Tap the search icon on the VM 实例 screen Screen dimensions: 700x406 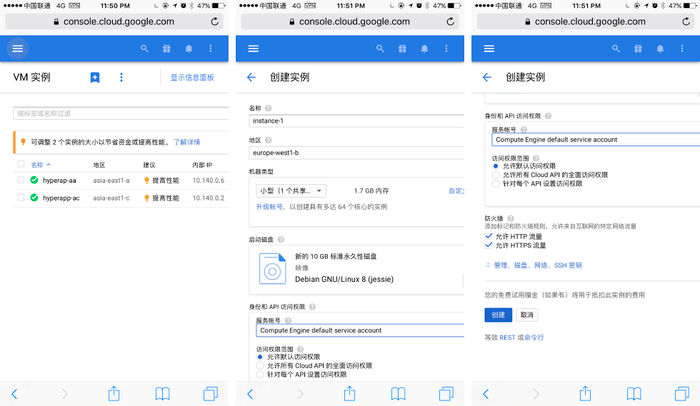144,48
